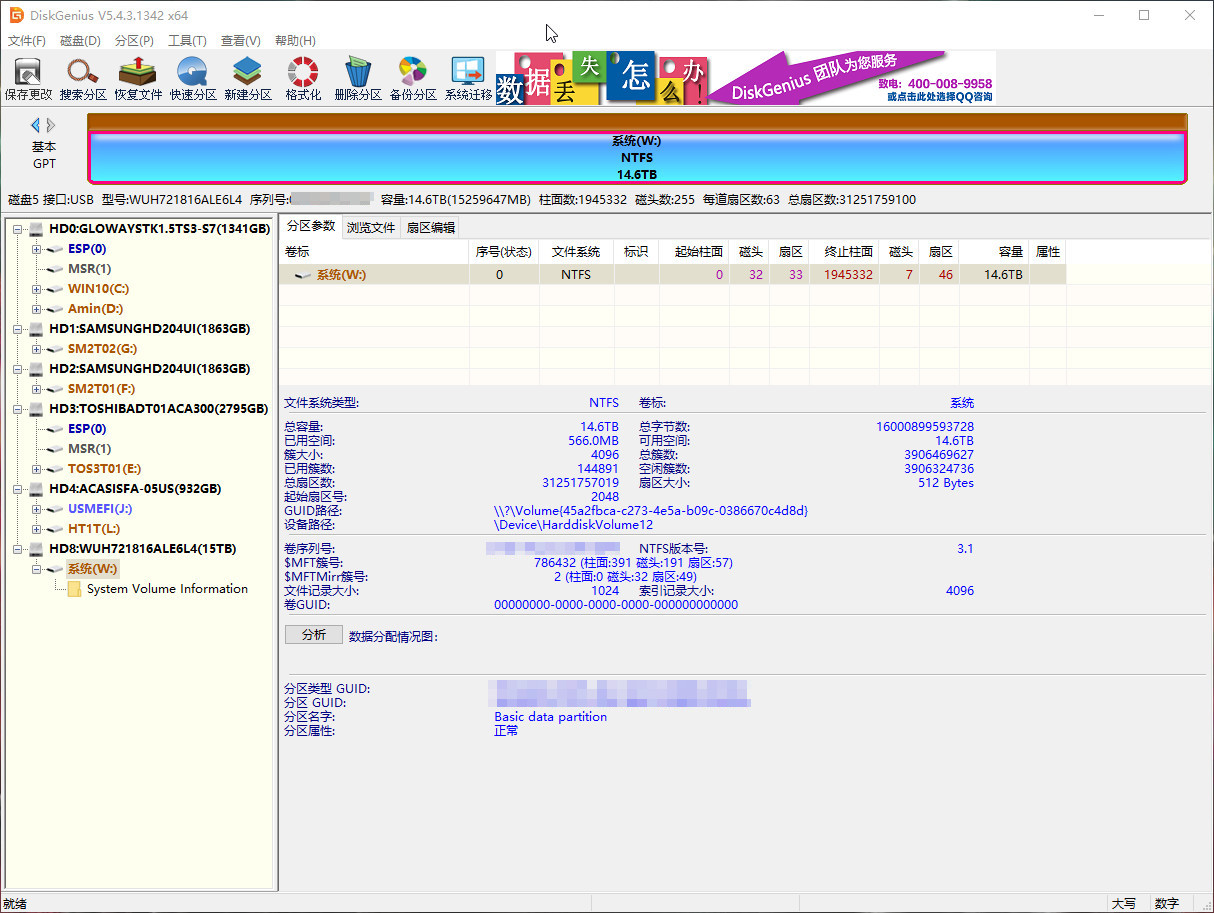Select the blue 系统(W:) partition bar
The height and width of the screenshot is (913, 1214).
(637, 158)
